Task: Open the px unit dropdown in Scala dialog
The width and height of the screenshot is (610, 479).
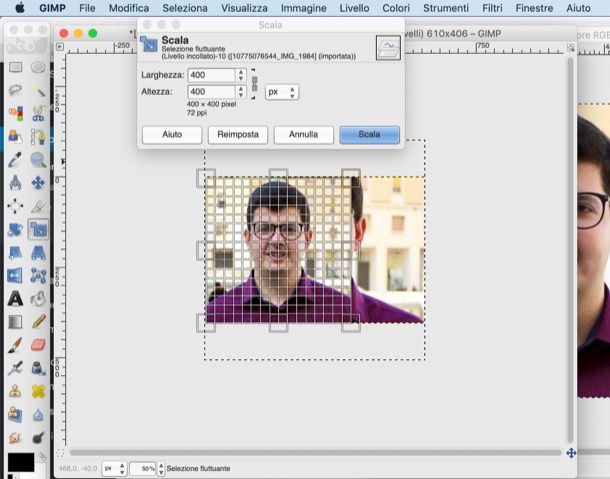Action: tap(281, 92)
